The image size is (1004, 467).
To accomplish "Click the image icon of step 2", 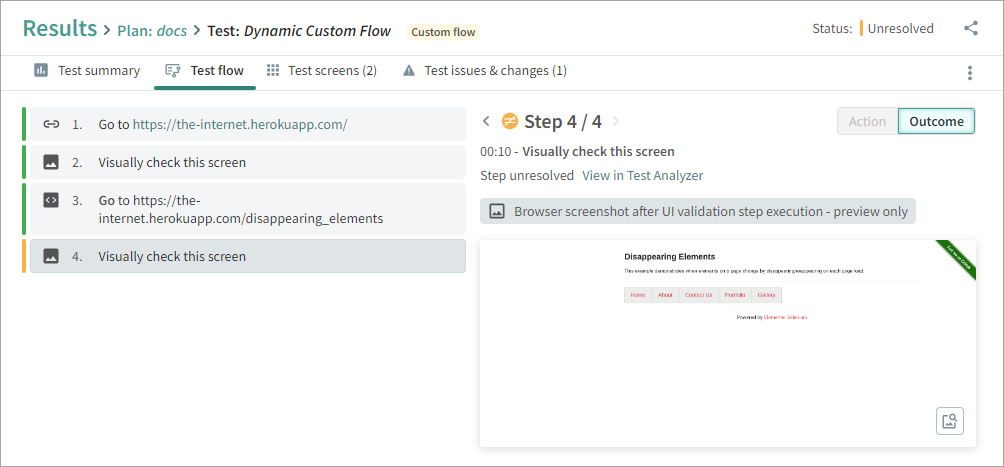I will click(x=51, y=162).
